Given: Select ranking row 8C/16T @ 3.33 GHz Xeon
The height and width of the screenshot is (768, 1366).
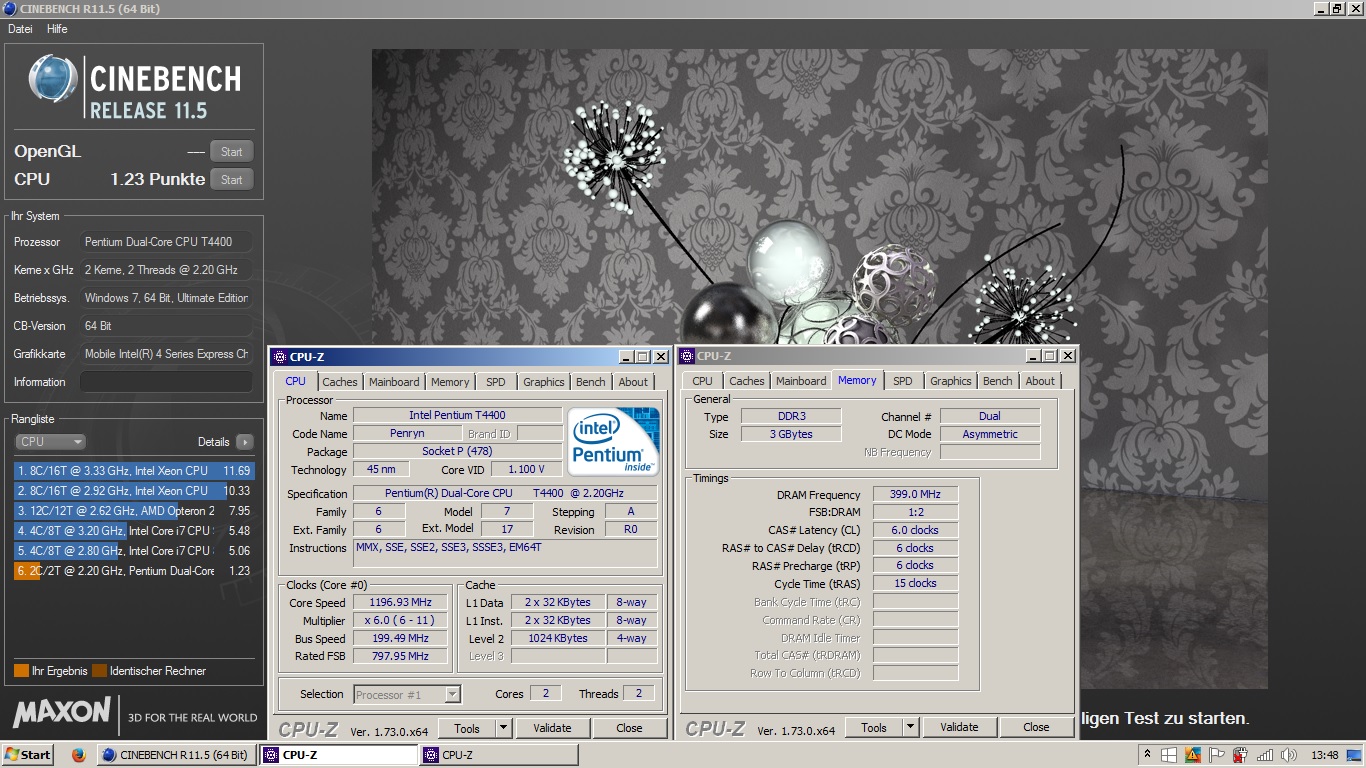Looking at the screenshot, I should (x=134, y=471).
